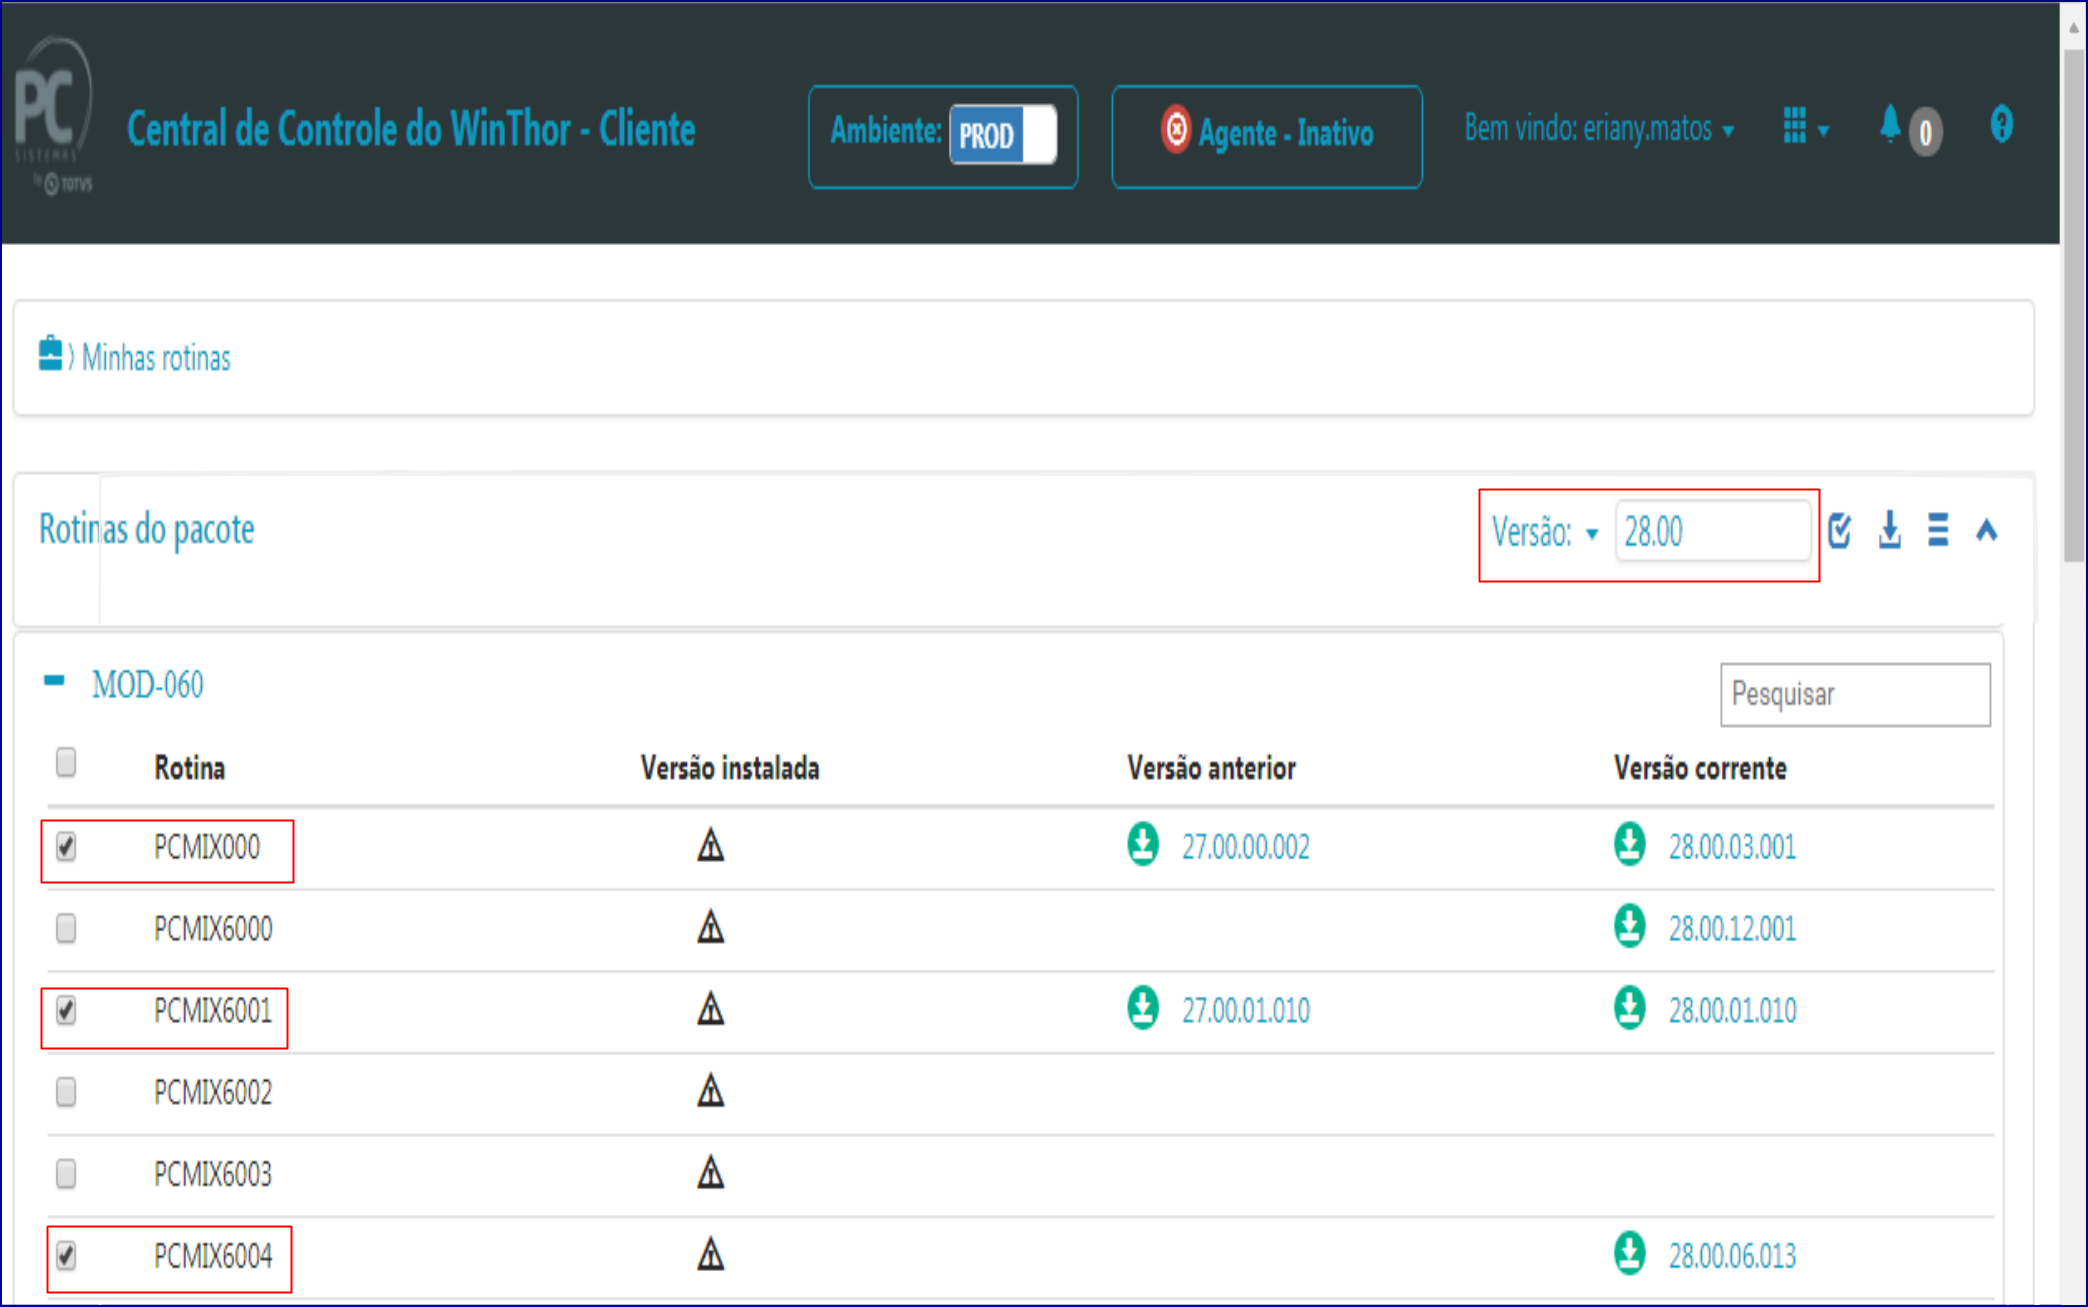
Task: Click version link 27.00.01.010
Action: click(1246, 1012)
